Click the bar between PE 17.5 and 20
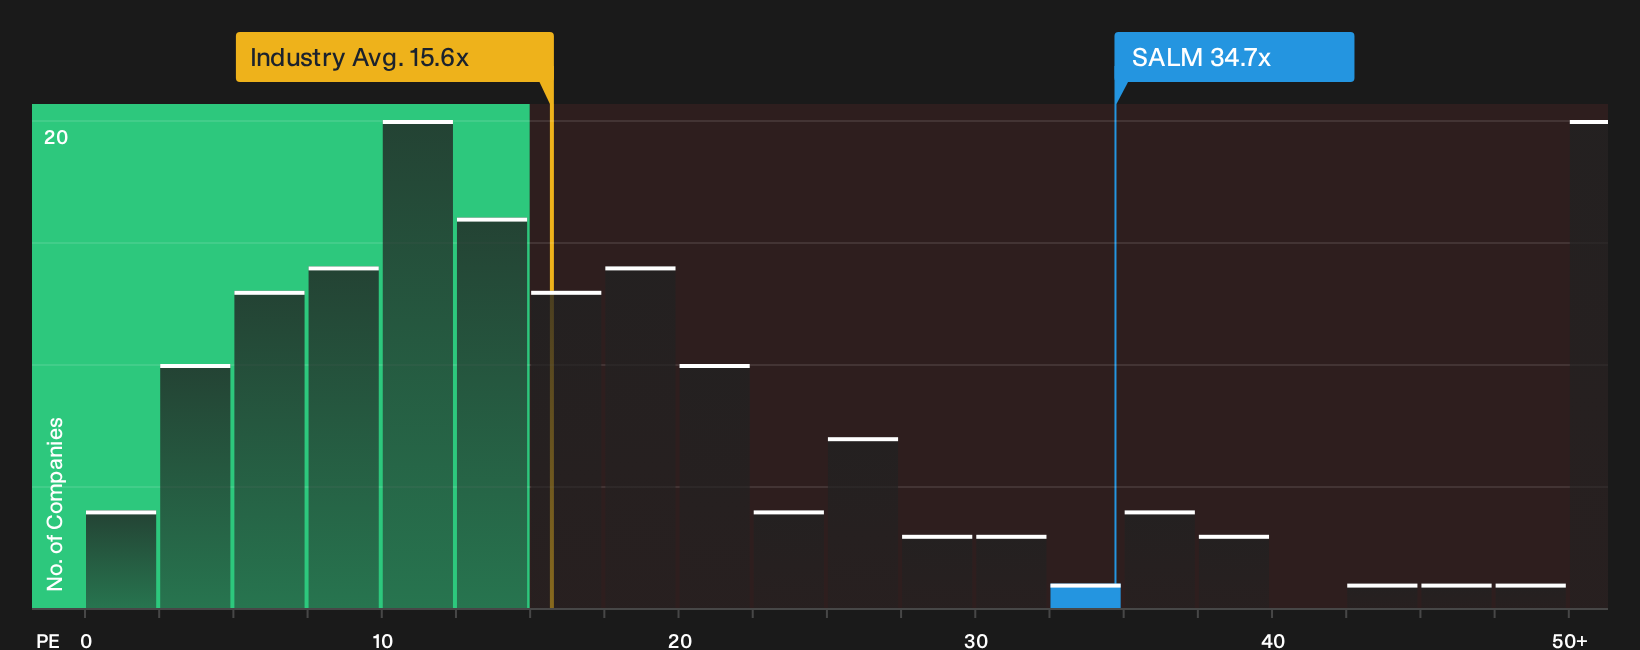The width and height of the screenshot is (1640, 650). tap(640, 438)
